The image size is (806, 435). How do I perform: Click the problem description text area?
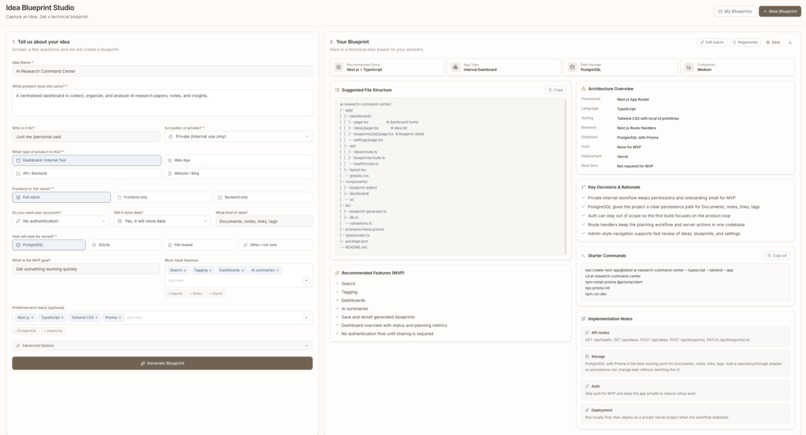coord(162,103)
